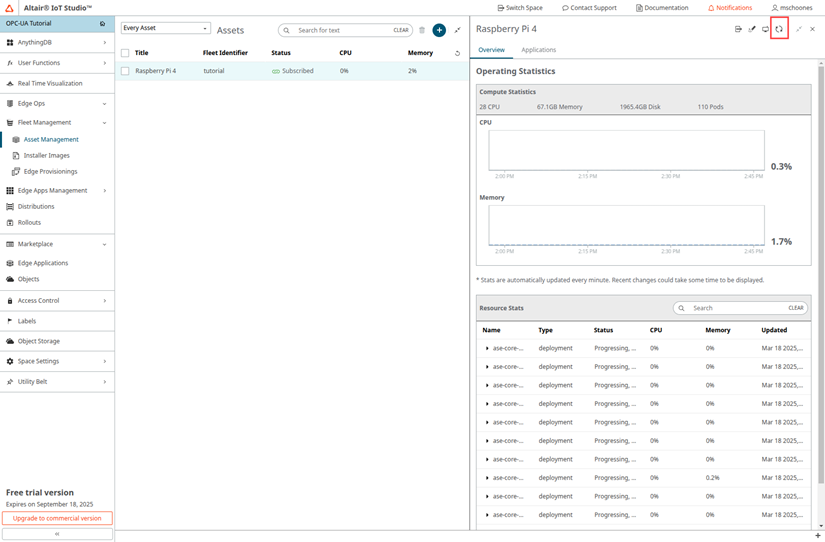The height and width of the screenshot is (542, 825).
Task: Click Switch Space in the top bar
Action: click(520, 8)
